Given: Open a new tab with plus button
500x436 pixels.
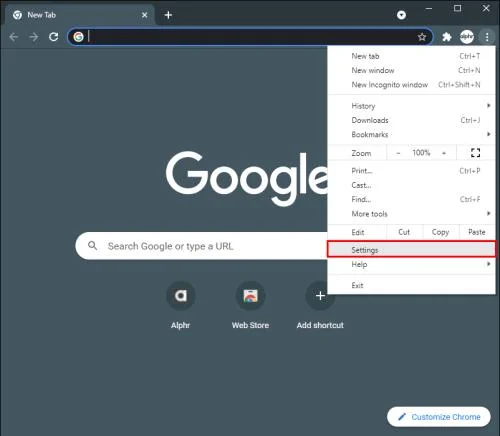Looking at the screenshot, I should pyautogui.click(x=168, y=15).
